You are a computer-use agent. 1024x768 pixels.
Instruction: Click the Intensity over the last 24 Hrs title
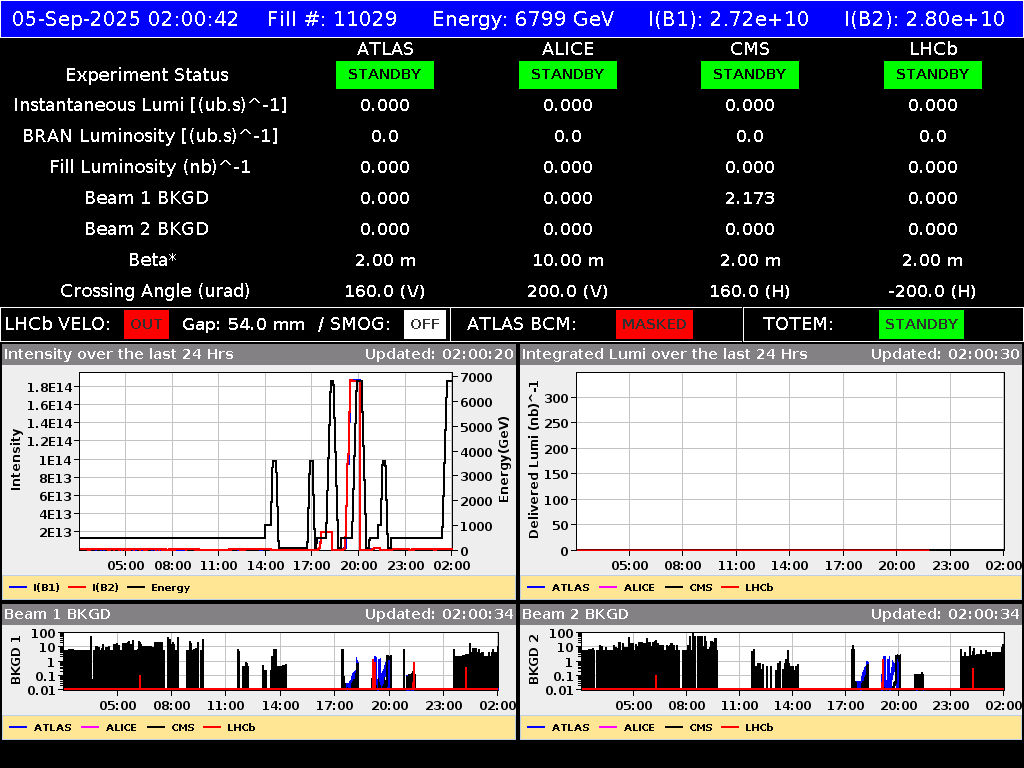119,354
